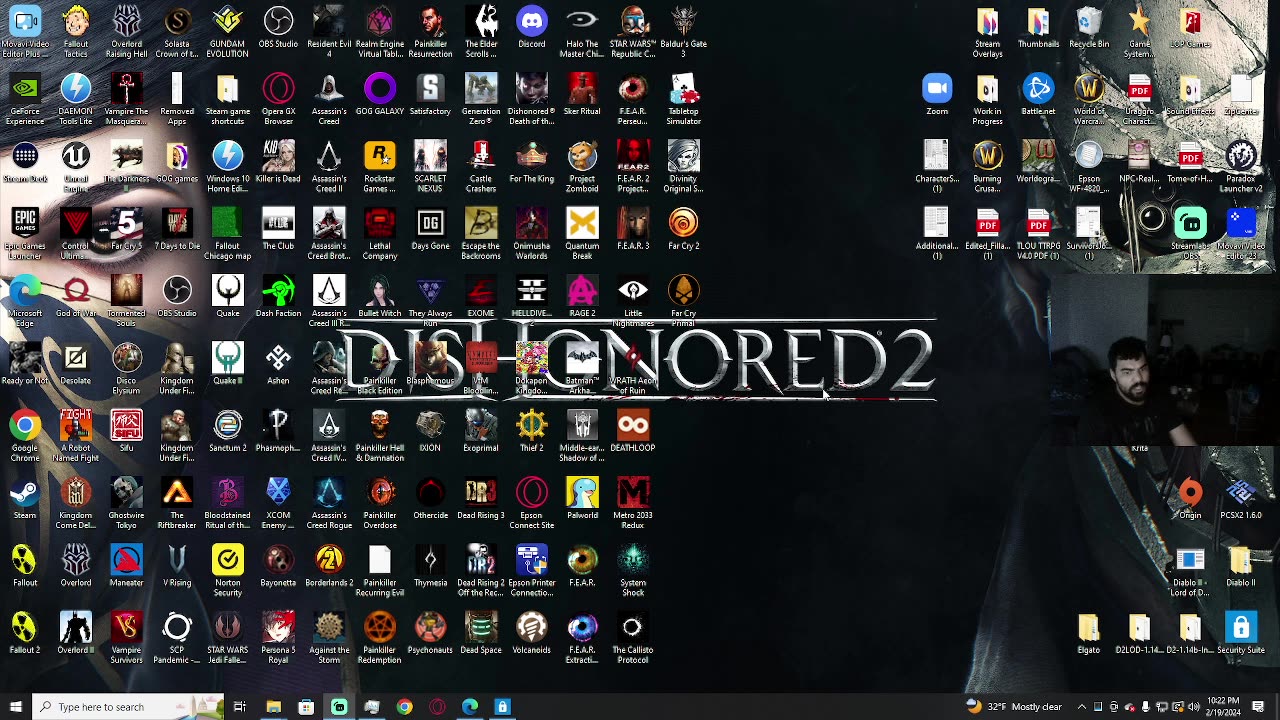Open the Diablo II folder shortcut

click(1241, 565)
